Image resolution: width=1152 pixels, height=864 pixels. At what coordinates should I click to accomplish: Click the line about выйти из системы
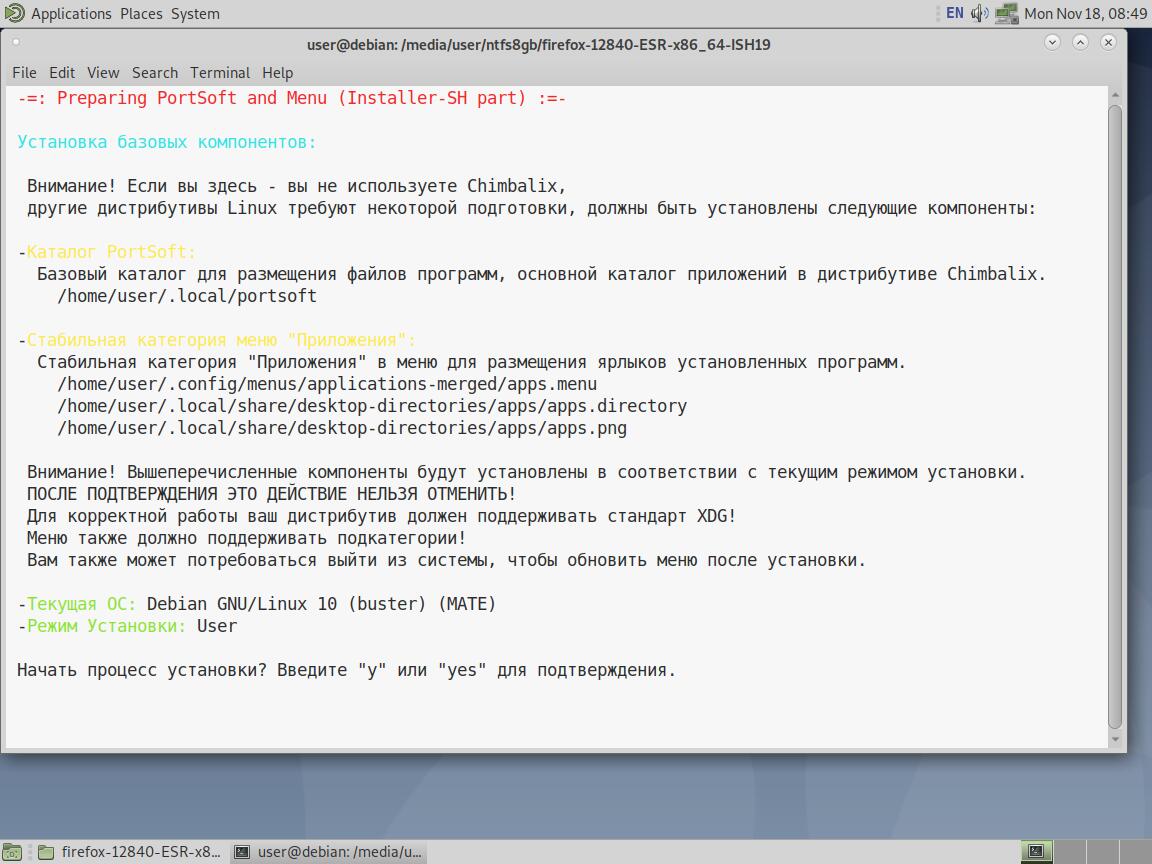click(446, 560)
